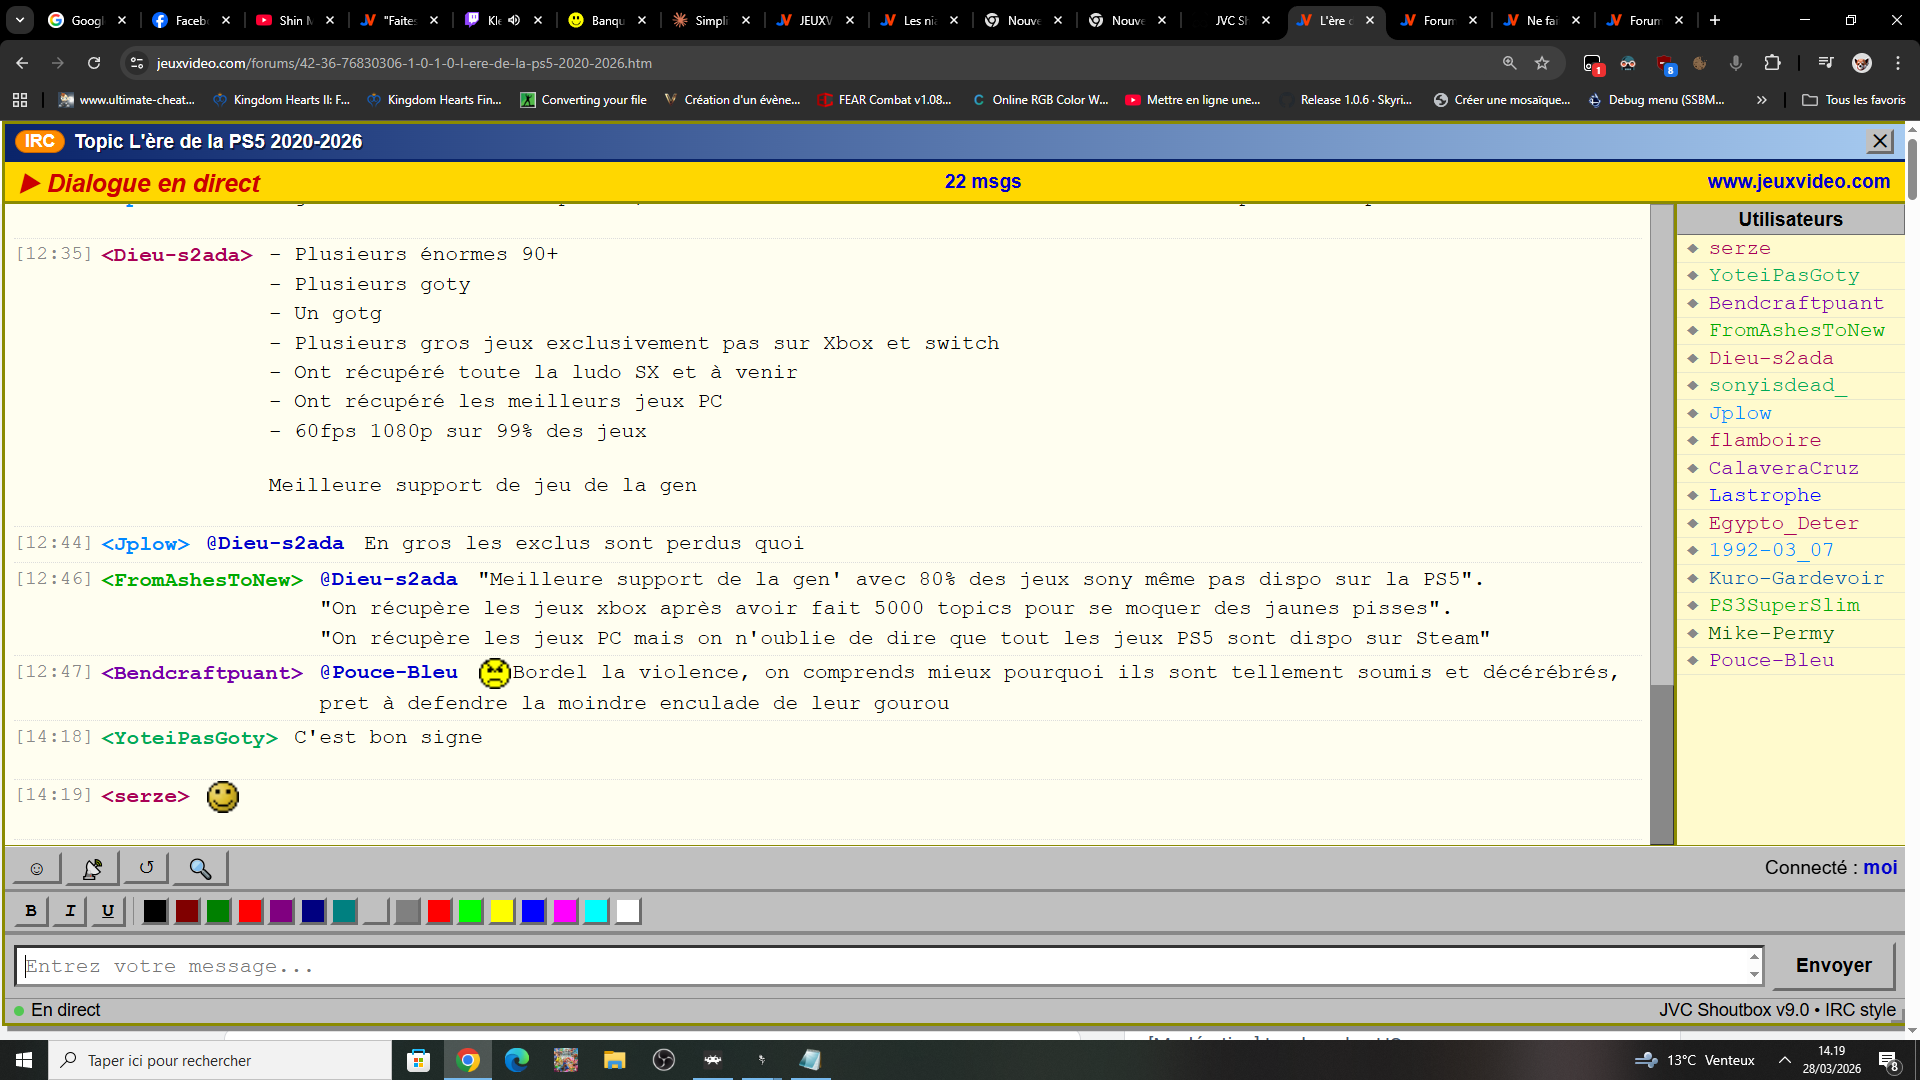The image size is (1920, 1080).
Task: Pick the yellow color swatch
Action: [502, 911]
